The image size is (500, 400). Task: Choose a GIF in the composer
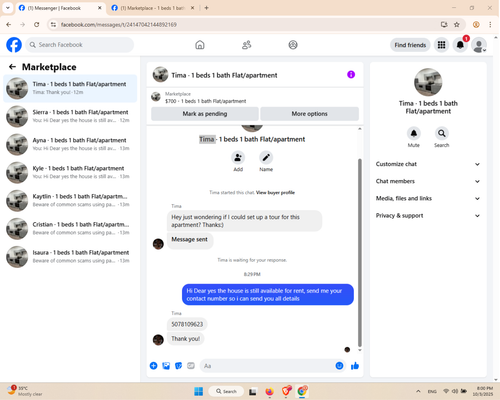(191, 366)
